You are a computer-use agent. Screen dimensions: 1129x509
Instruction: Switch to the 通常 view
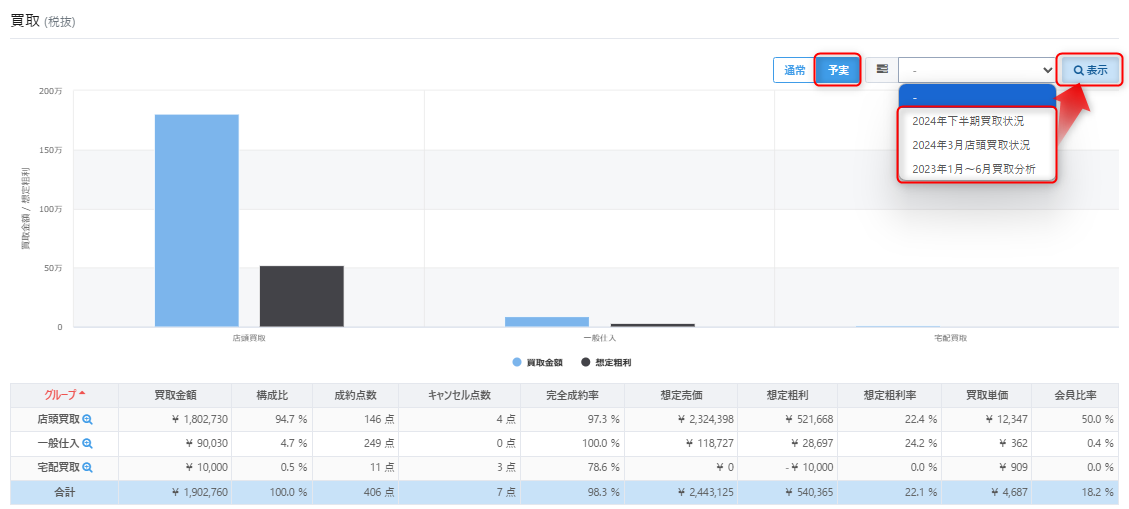(794, 70)
